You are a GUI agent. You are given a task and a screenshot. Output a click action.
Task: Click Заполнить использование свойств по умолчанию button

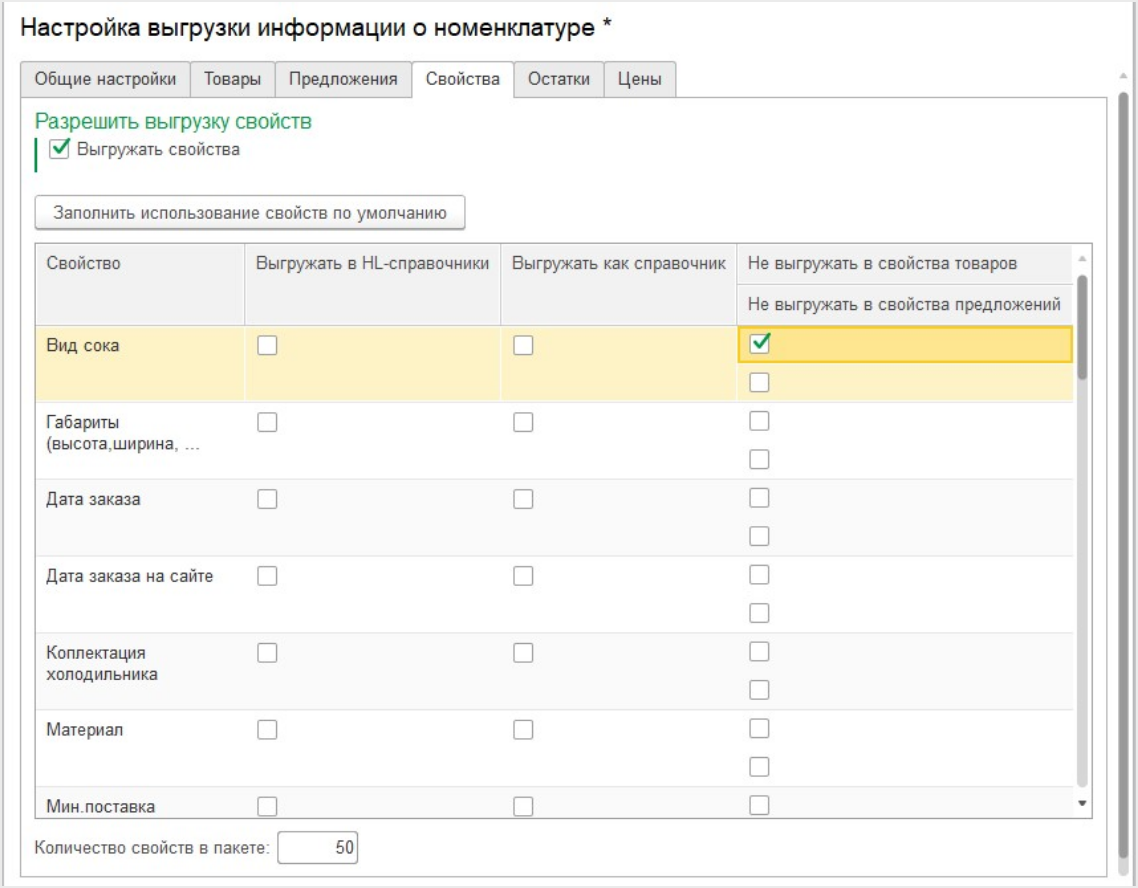coord(250,212)
